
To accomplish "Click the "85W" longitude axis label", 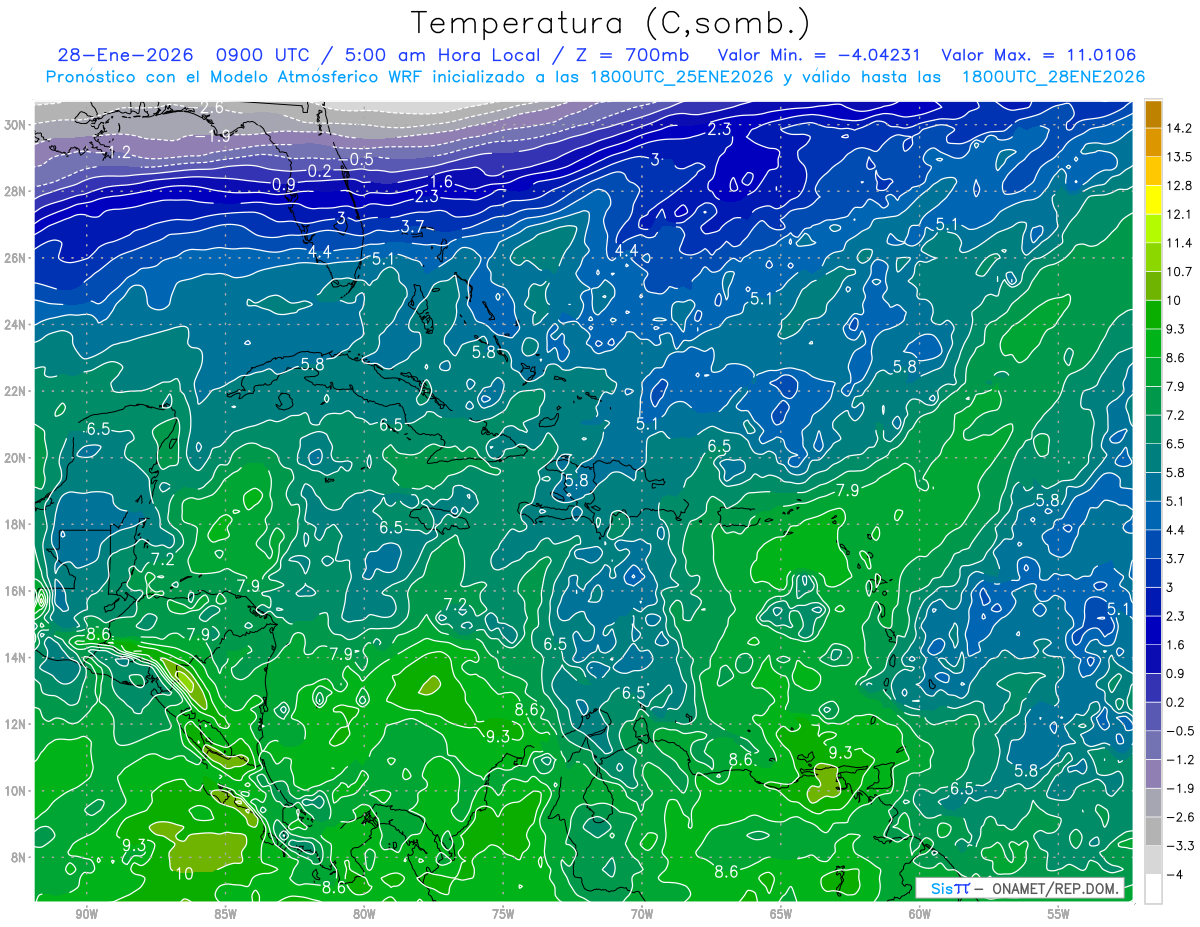I will [225, 914].
